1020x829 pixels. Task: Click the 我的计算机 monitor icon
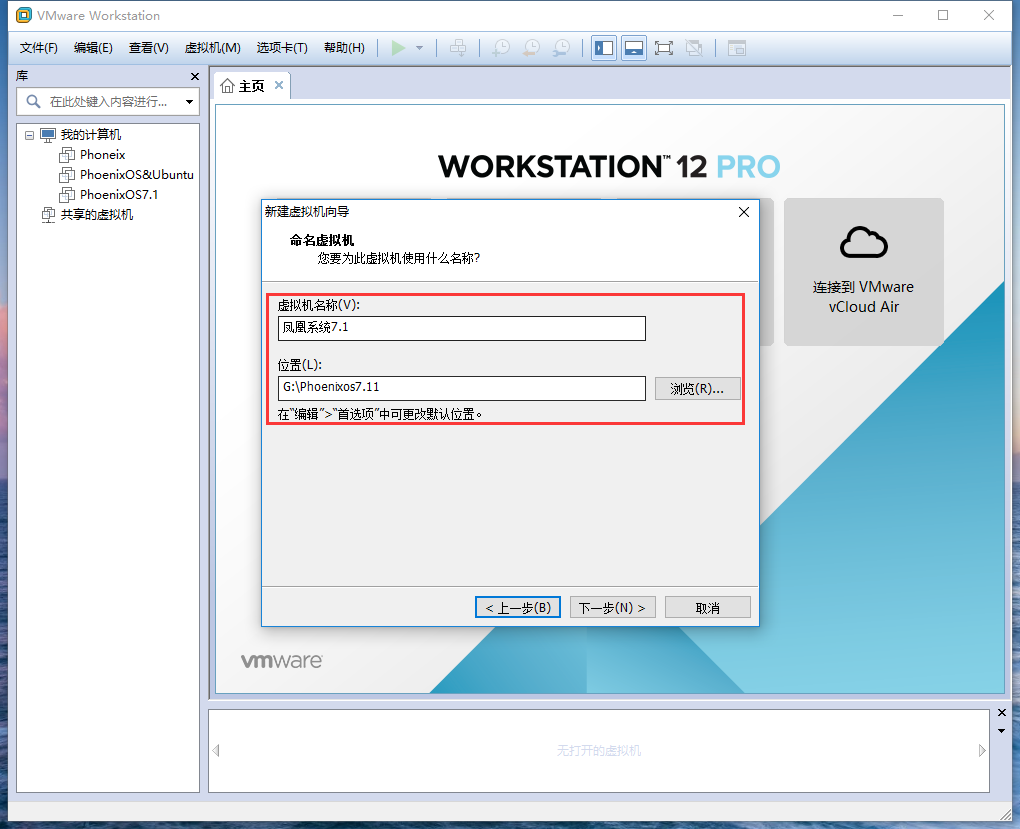48,135
